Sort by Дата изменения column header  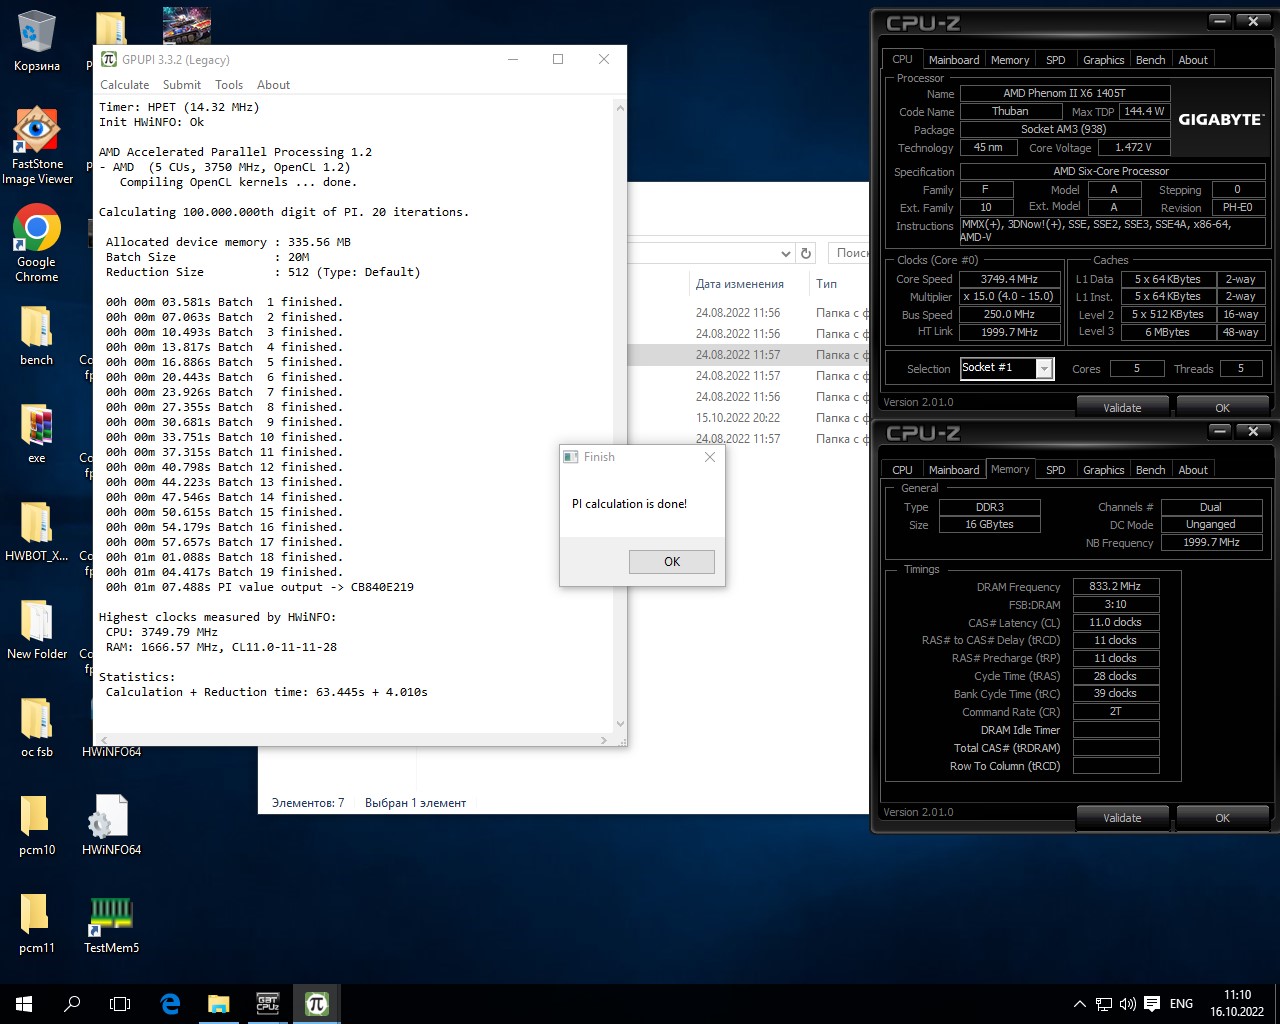pyautogui.click(x=740, y=284)
